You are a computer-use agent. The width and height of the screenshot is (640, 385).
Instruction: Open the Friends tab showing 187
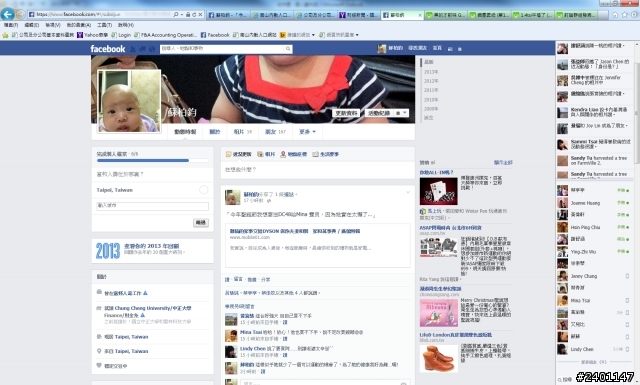click(276, 132)
